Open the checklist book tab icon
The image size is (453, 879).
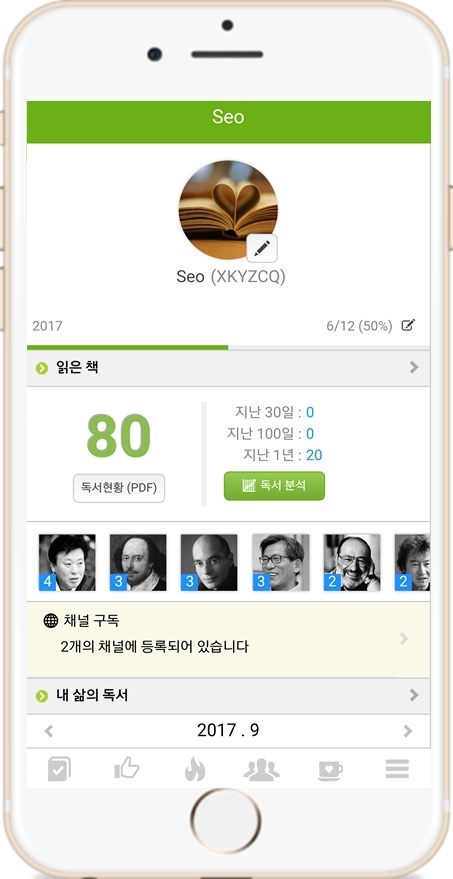click(59, 769)
